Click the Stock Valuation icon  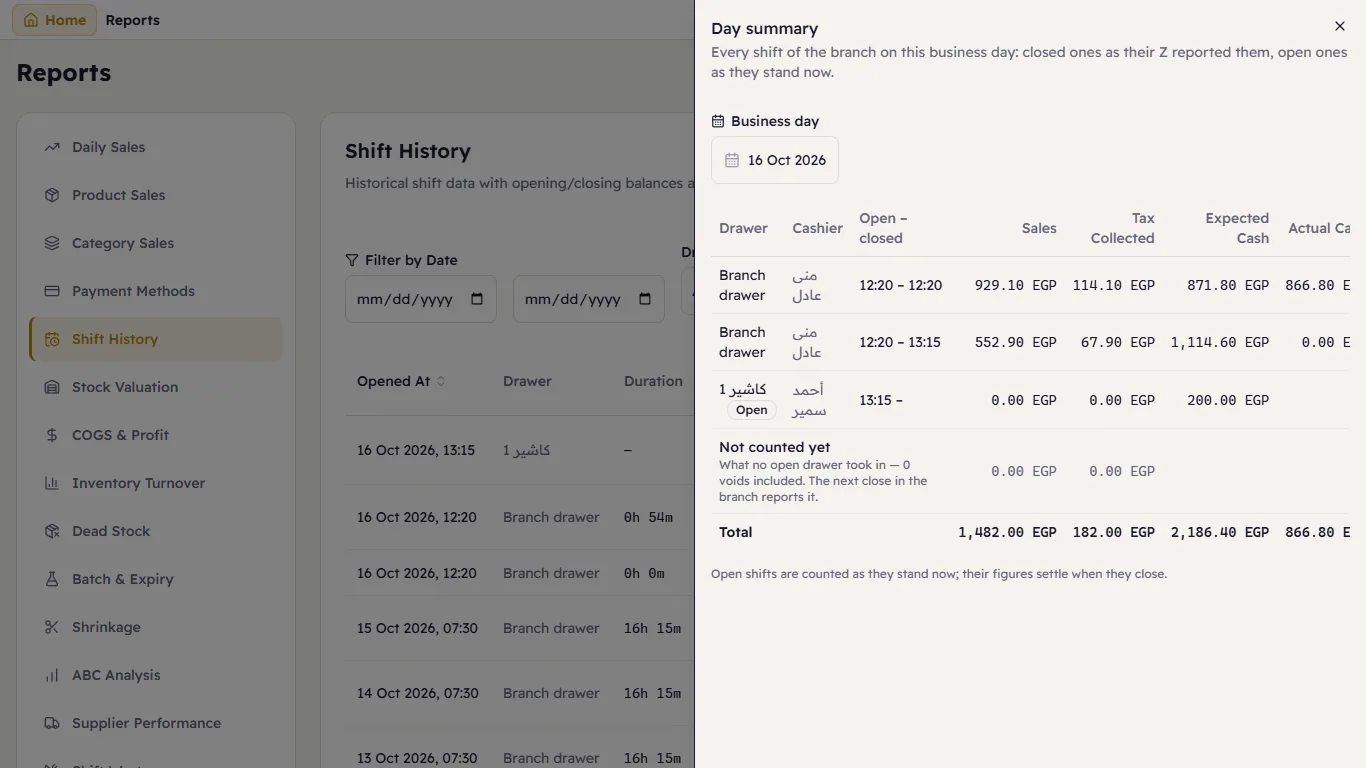click(52, 387)
